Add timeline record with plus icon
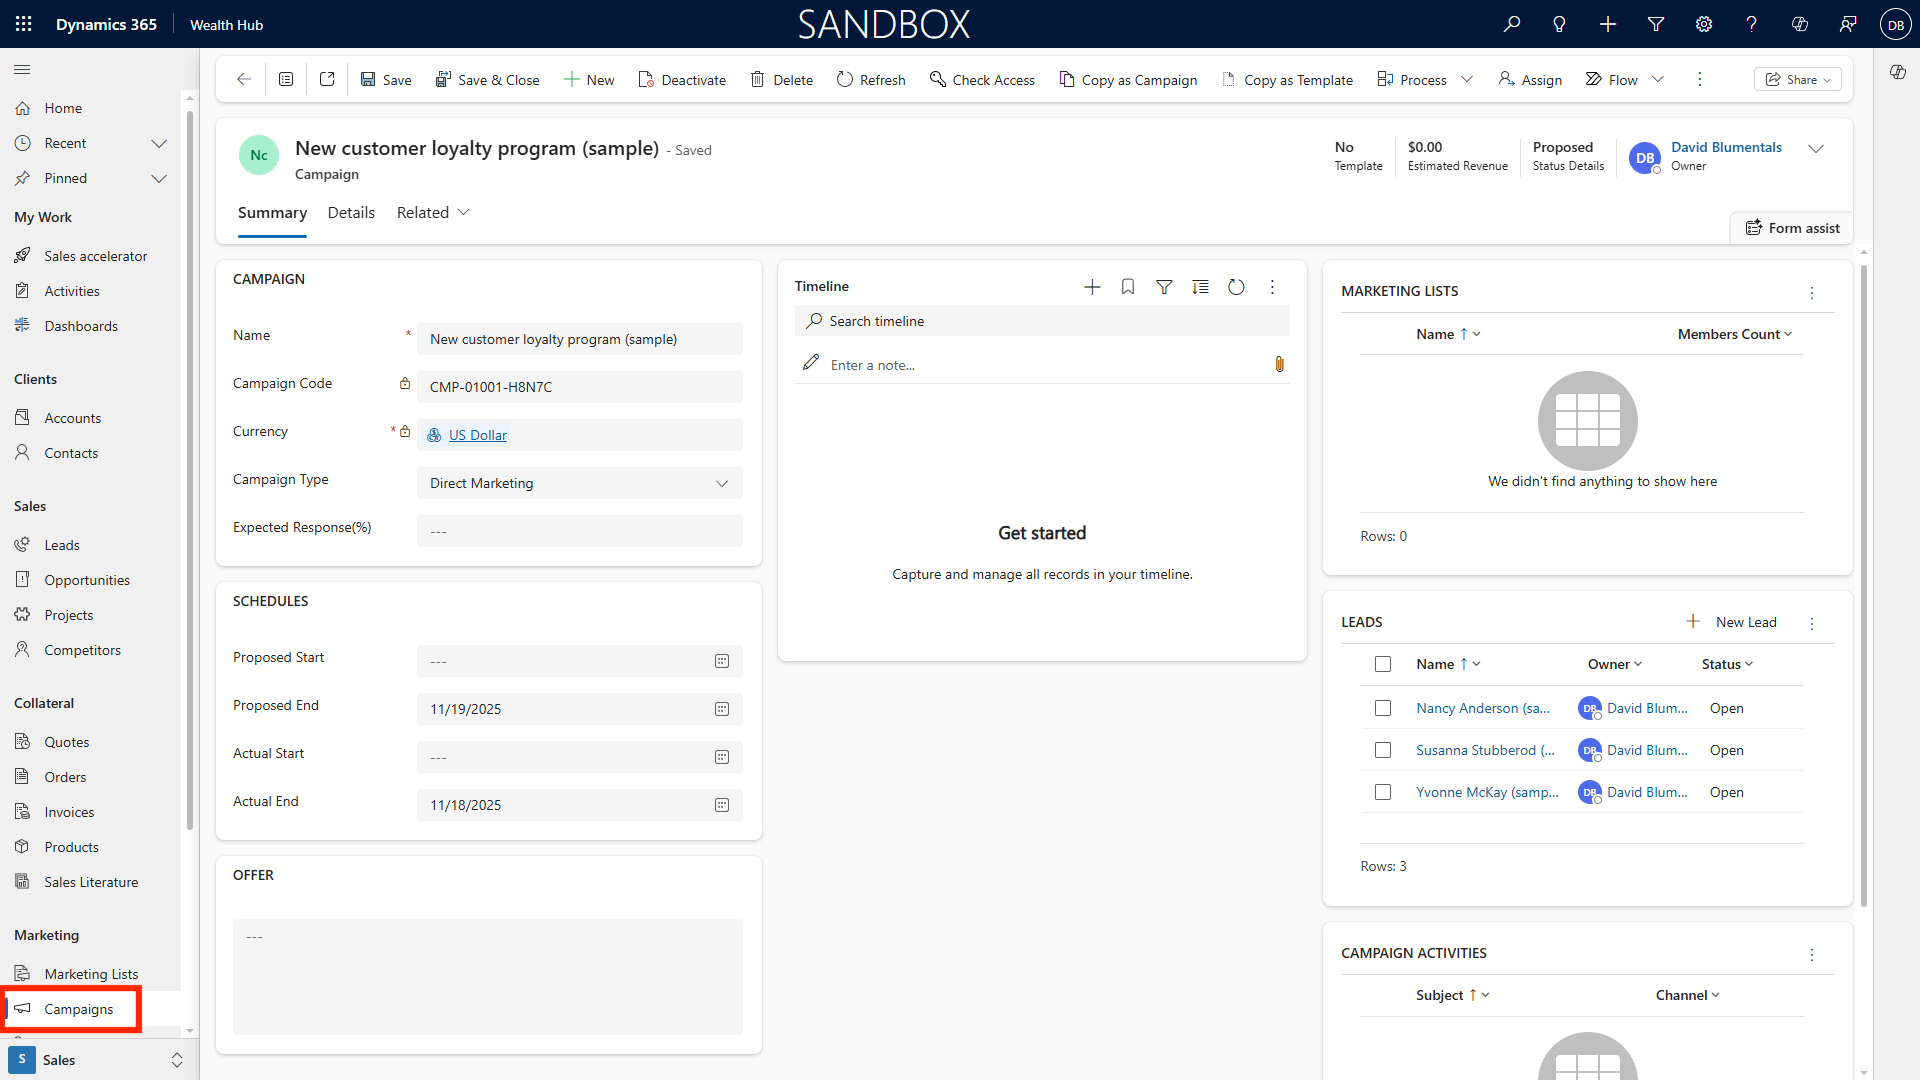Viewport: 1920px width, 1080px height. click(x=1092, y=287)
